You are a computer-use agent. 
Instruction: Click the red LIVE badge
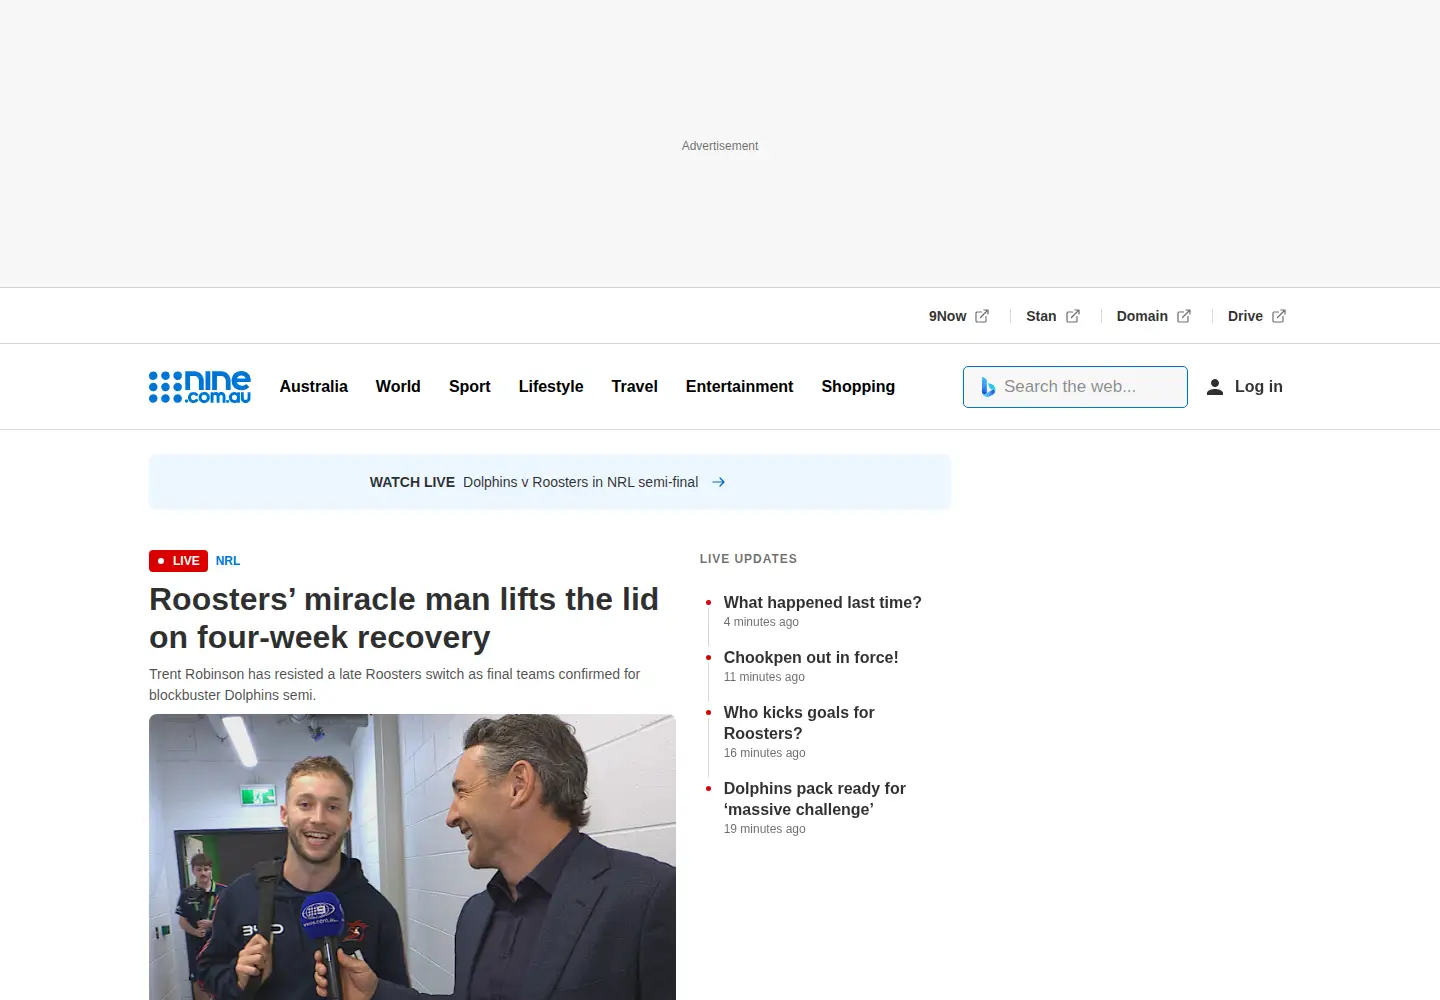[x=178, y=561]
